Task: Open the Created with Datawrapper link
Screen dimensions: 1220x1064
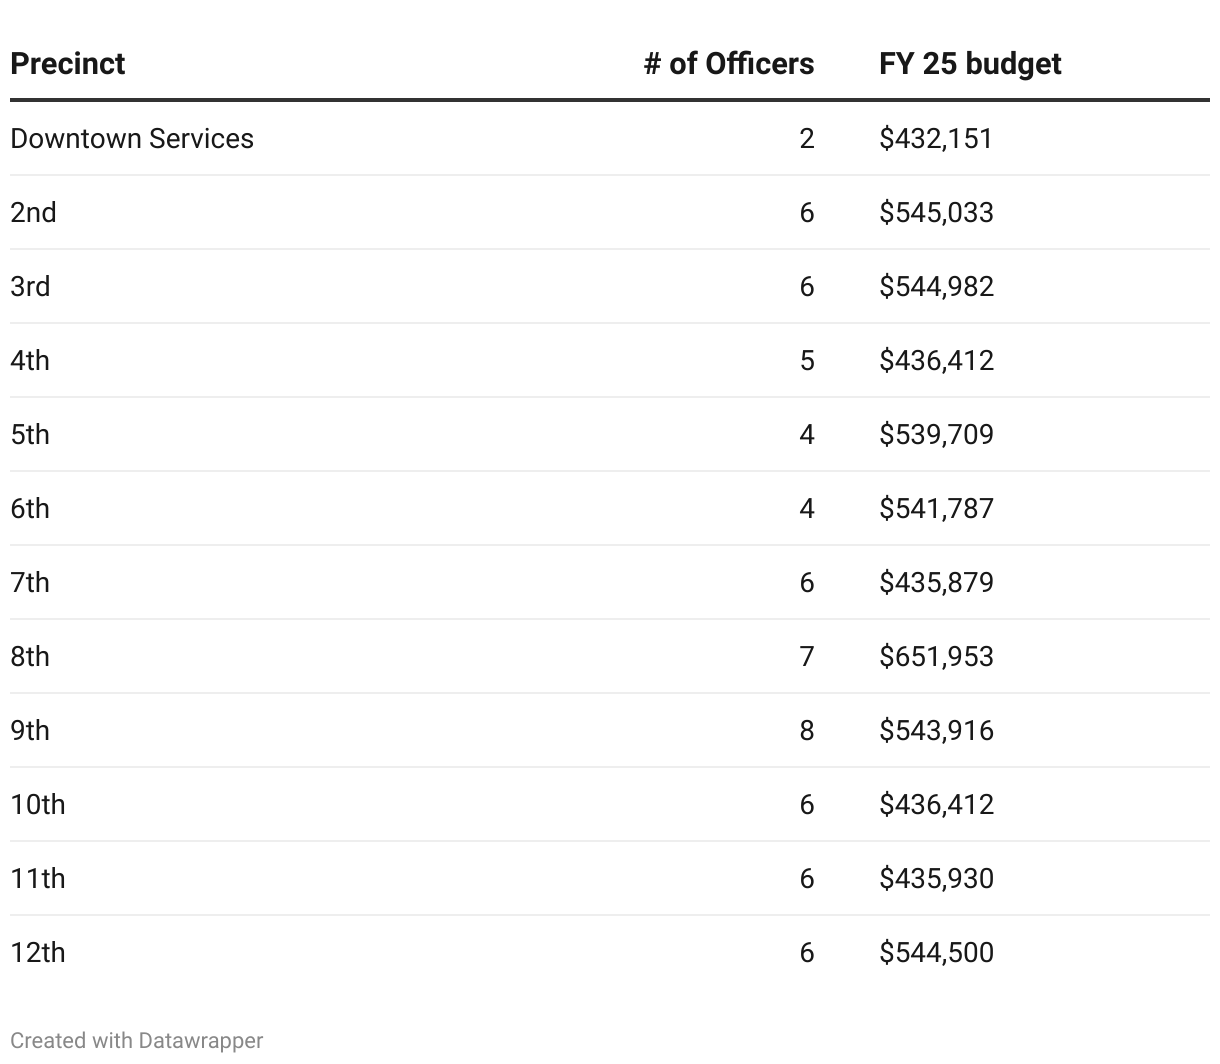Action: point(136,1040)
